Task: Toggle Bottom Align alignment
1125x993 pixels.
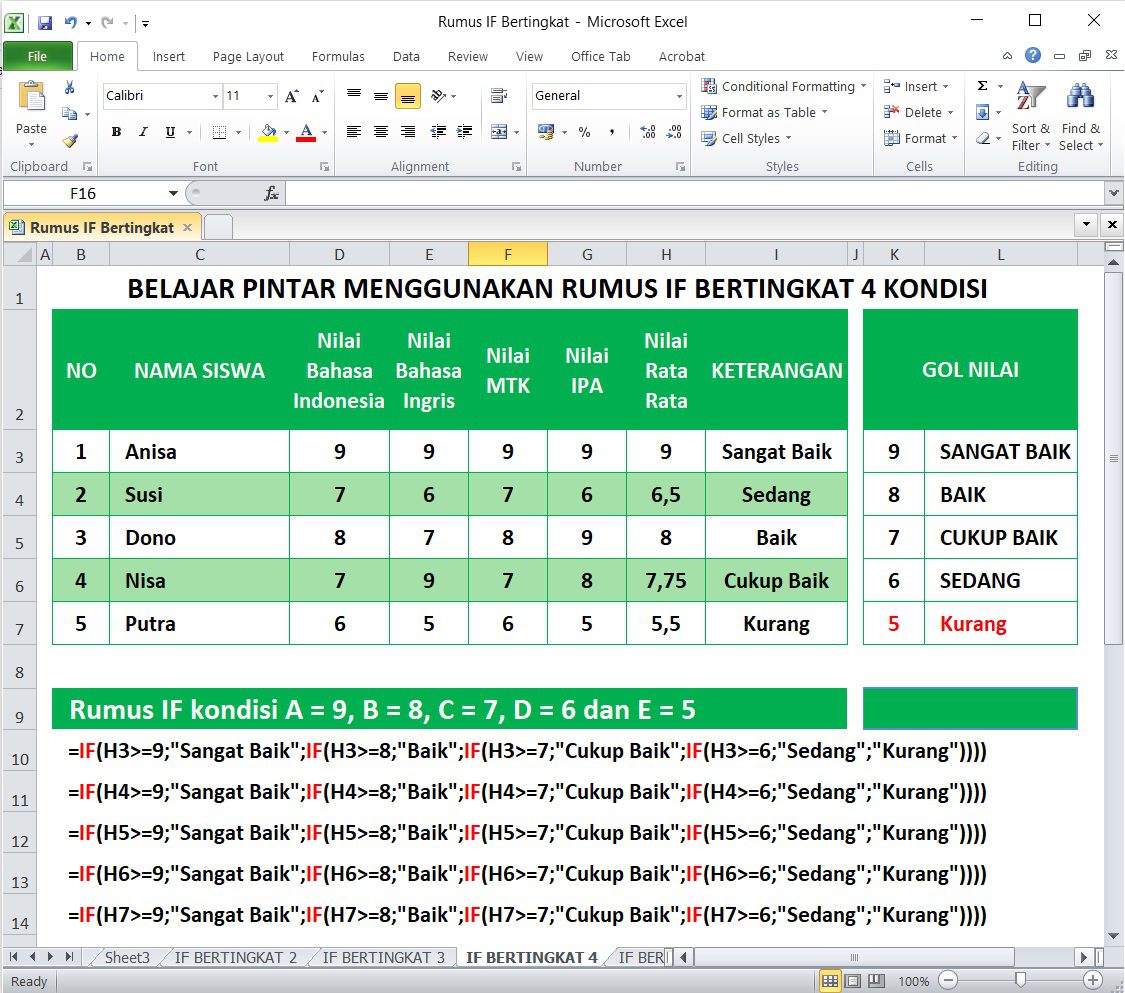Action: (408, 95)
